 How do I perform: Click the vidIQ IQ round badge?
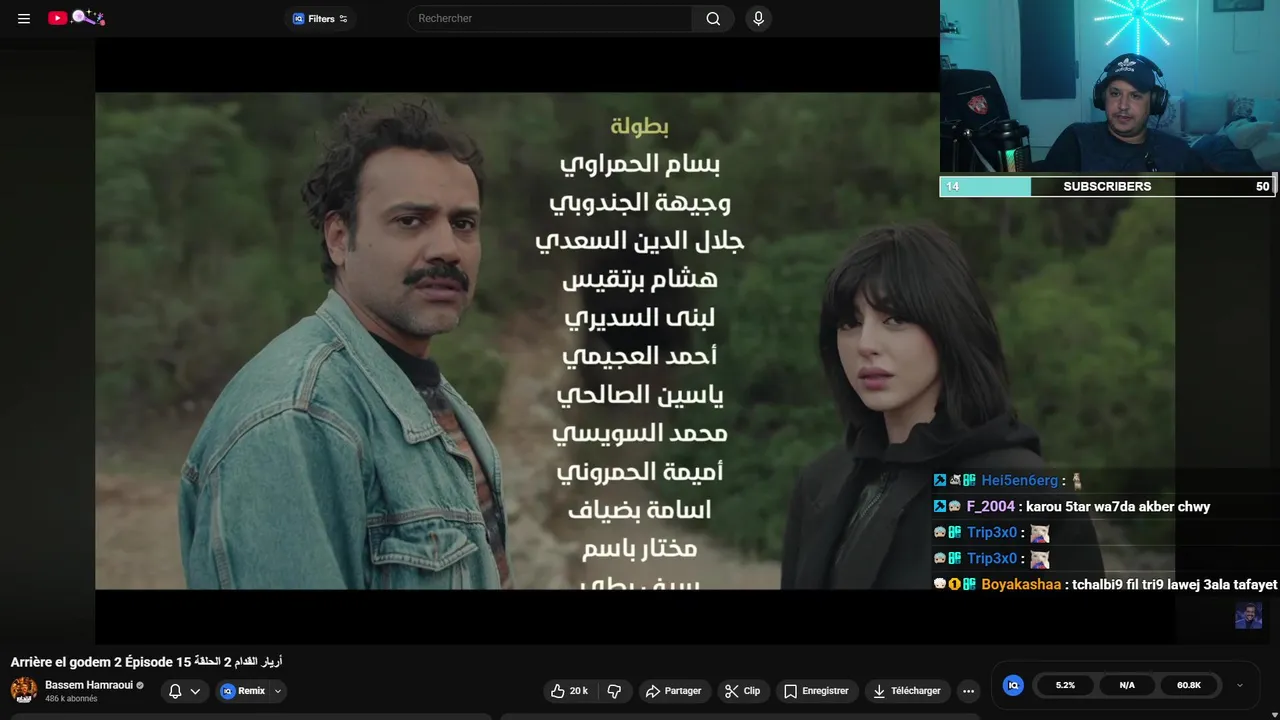(1013, 685)
